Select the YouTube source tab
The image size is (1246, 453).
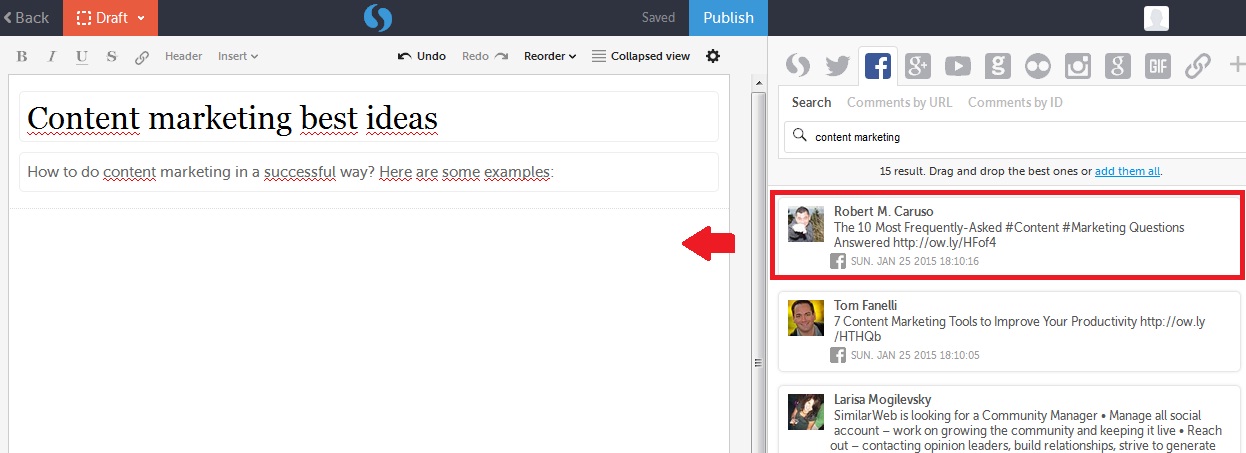pyautogui.click(x=958, y=66)
